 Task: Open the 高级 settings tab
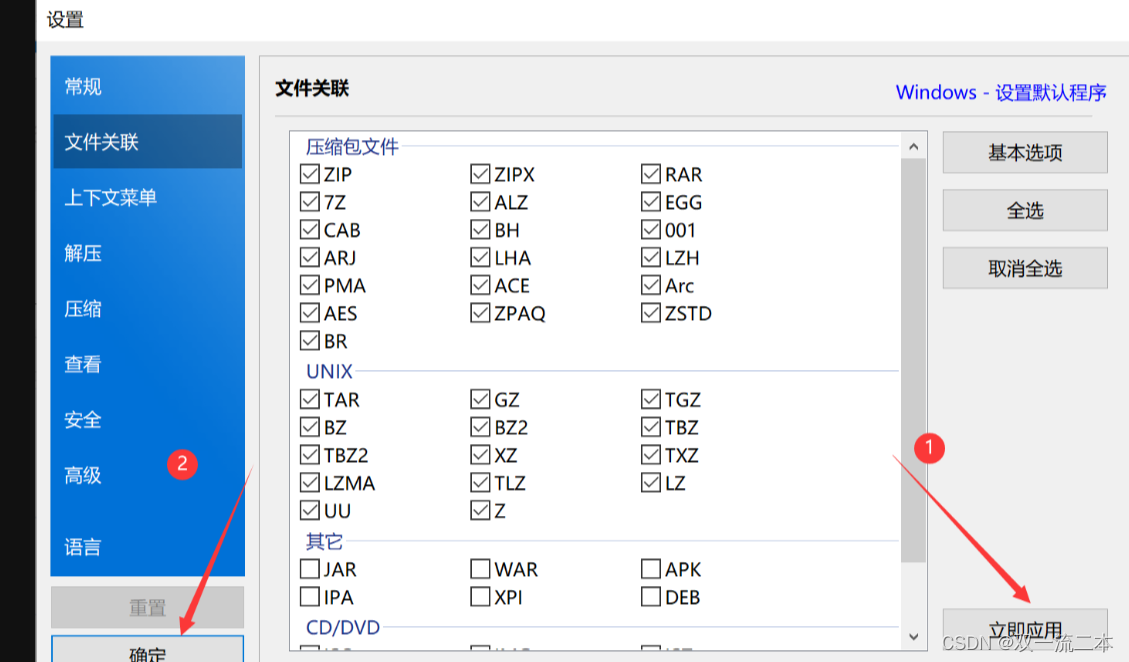(148, 475)
